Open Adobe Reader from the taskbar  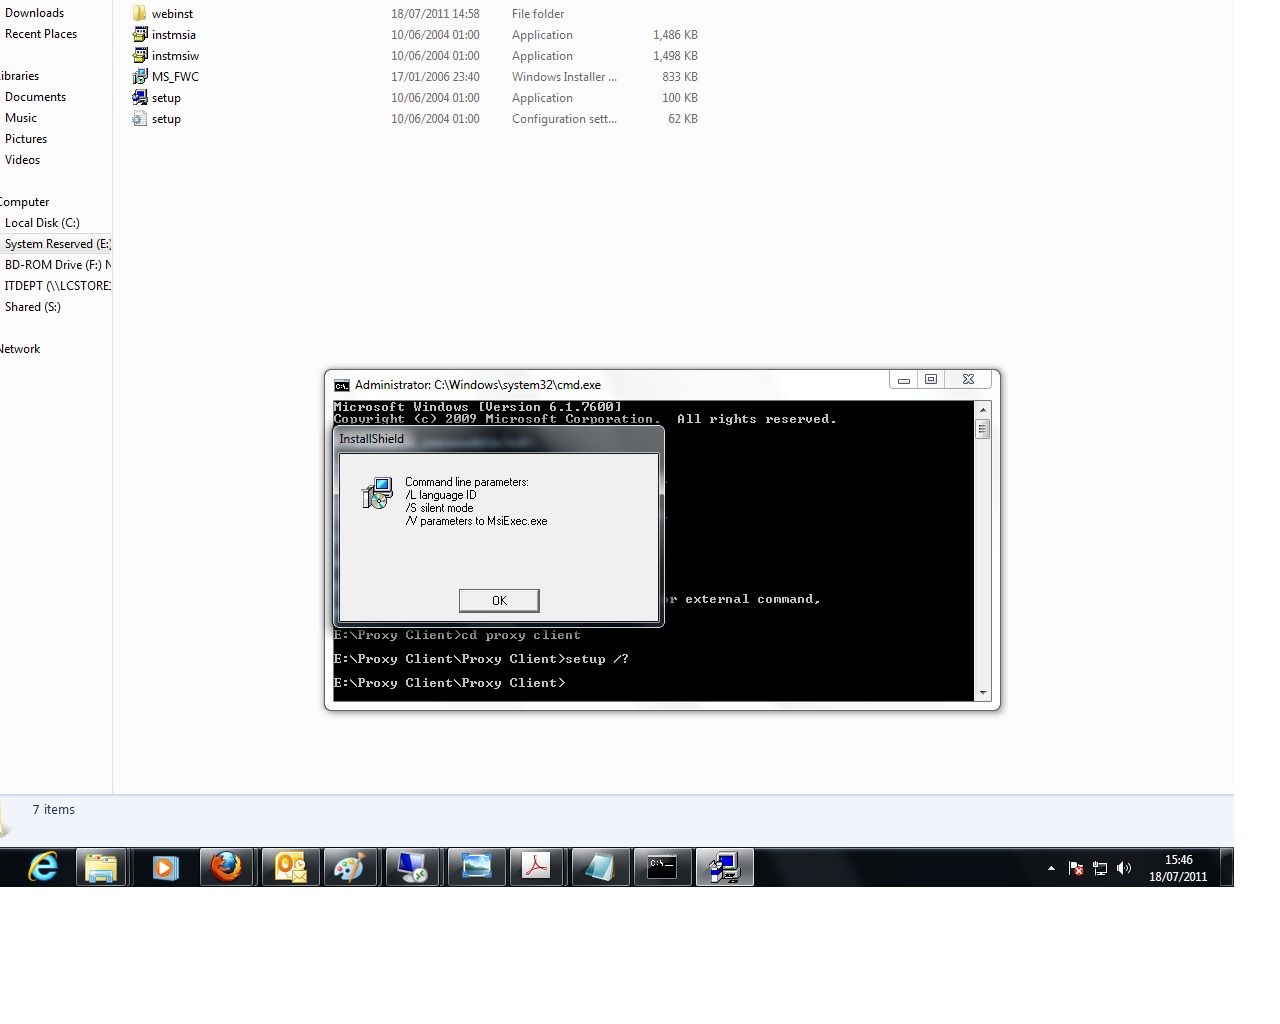[537, 867]
